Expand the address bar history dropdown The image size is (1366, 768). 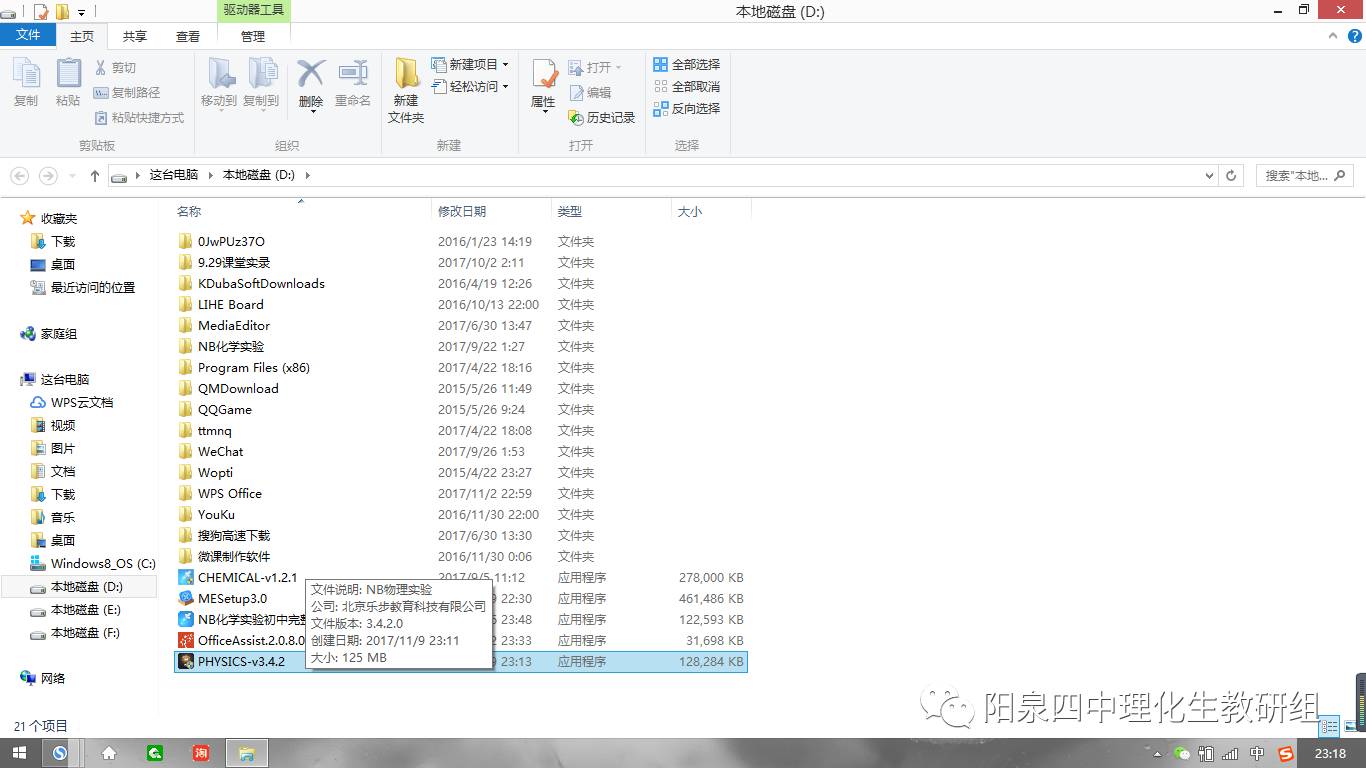[1210, 175]
